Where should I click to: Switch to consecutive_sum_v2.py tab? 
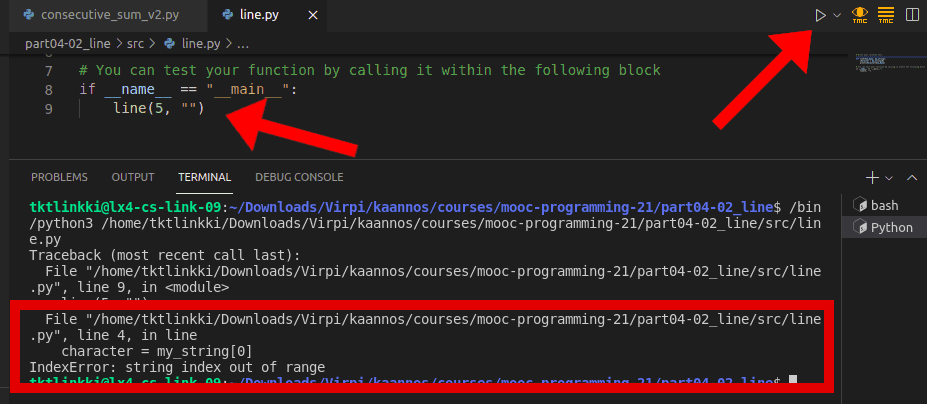click(x=102, y=16)
